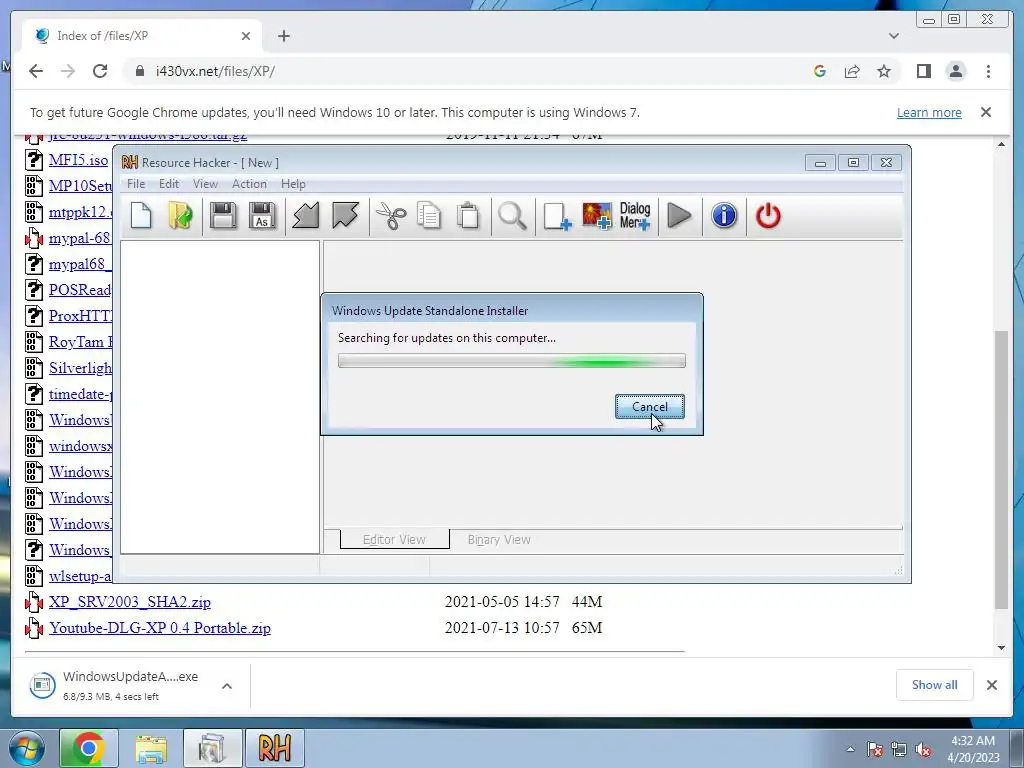This screenshot has height=768, width=1024.
Task: Expand the download item options chevron
Action: 227,686
